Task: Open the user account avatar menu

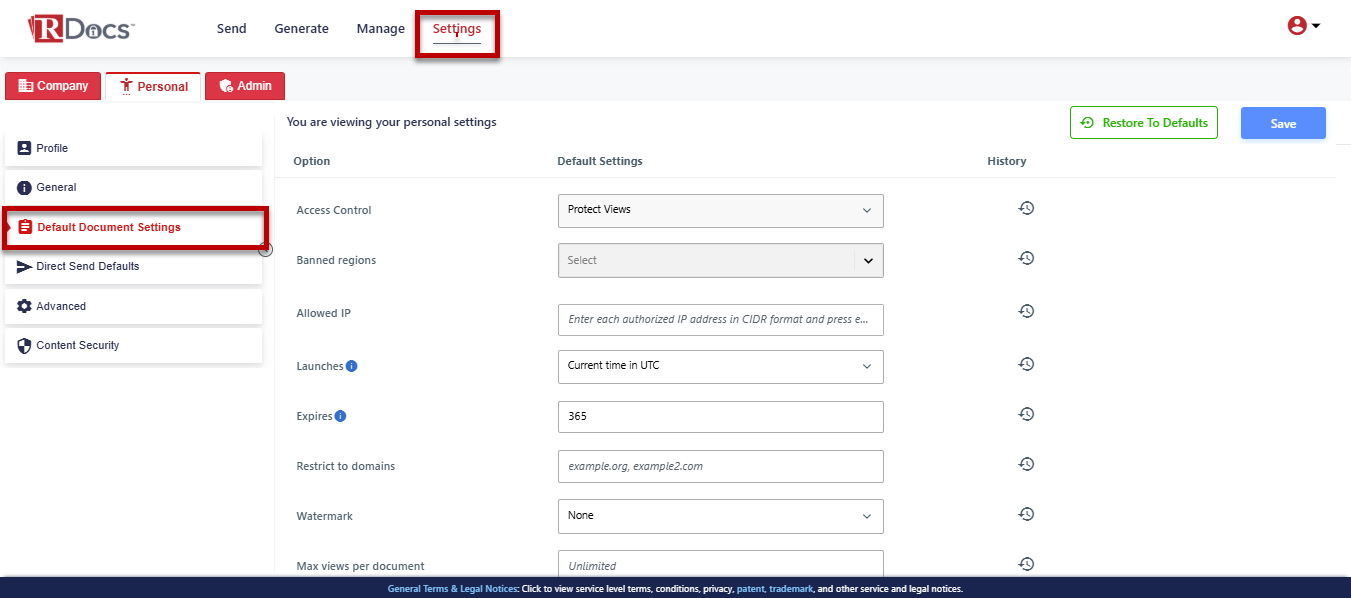Action: [1303, 27]
